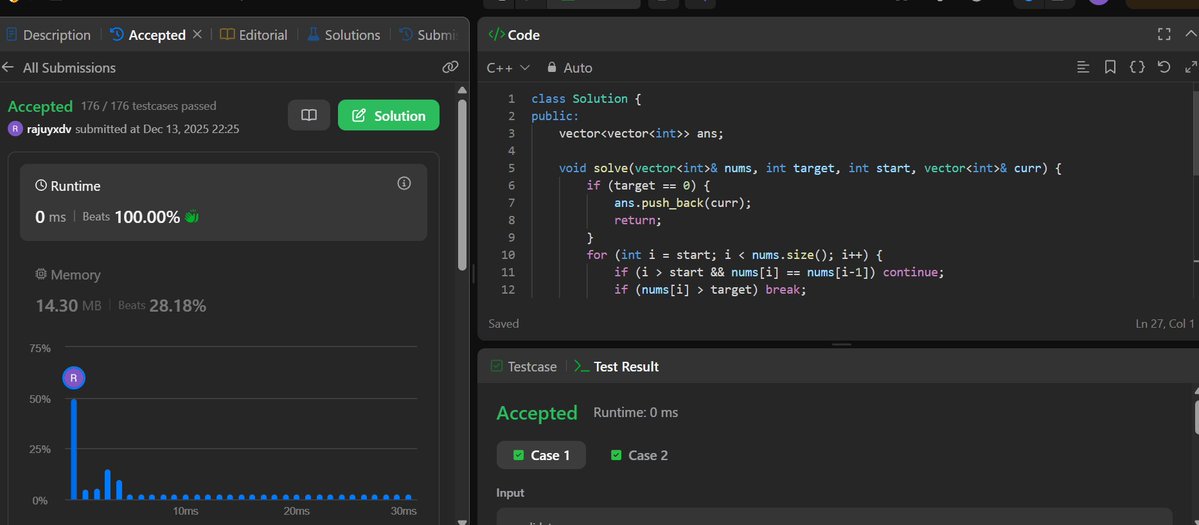Select the Case 2 button
This screenshot has height=525, width=1199.
639,455
